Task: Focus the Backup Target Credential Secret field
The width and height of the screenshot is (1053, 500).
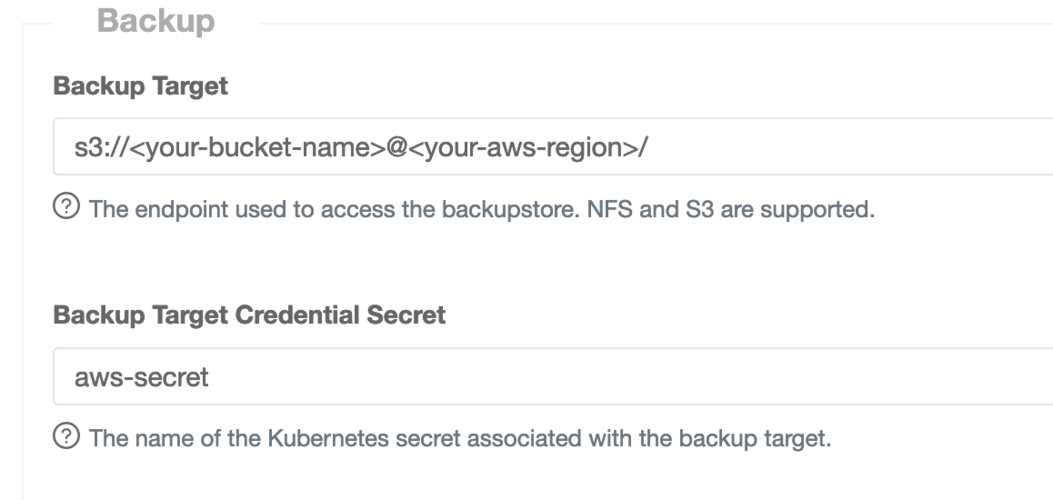Action: pyautogui.click(x=553, y=376)
